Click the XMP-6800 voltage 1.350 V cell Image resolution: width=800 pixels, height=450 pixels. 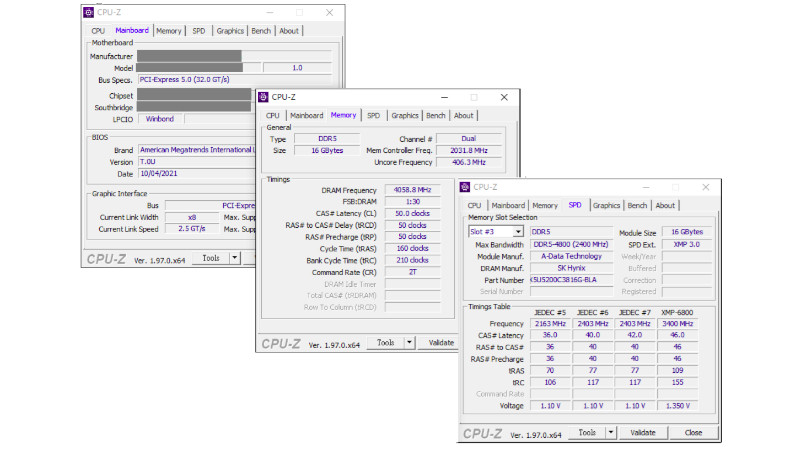coord(677,406)
